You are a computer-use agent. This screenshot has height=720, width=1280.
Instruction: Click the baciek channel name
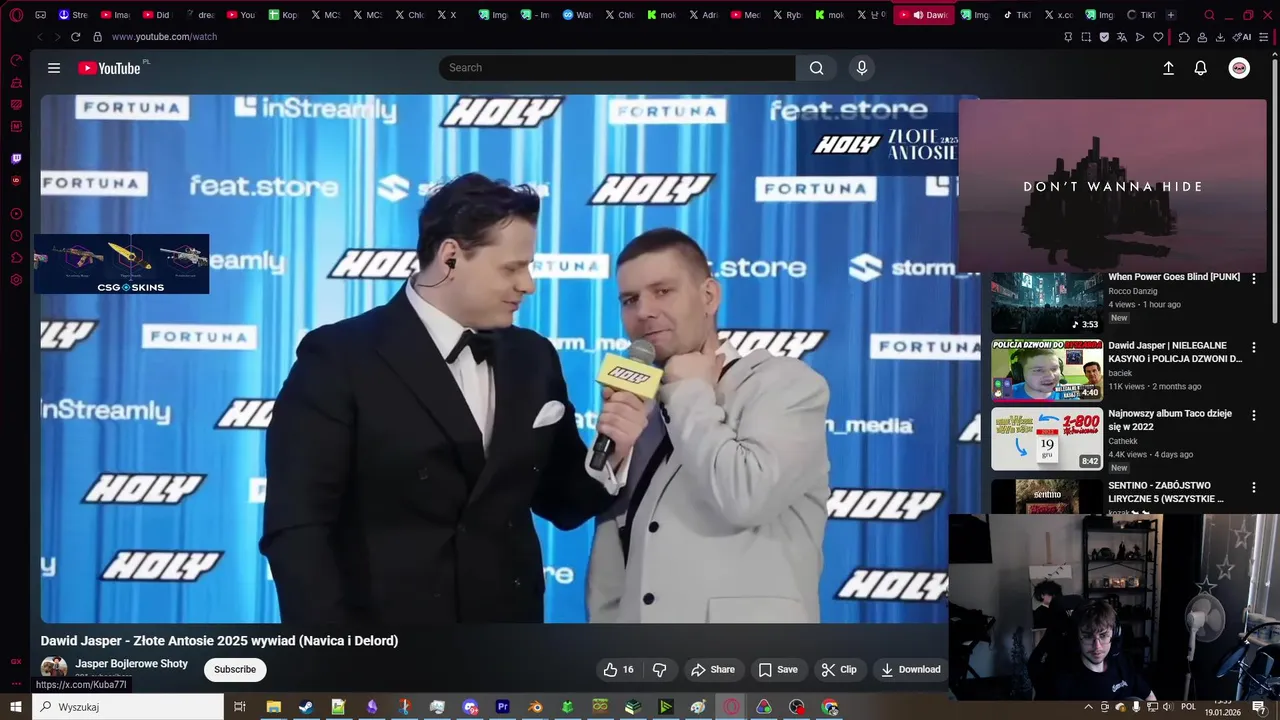point(1120,373)
